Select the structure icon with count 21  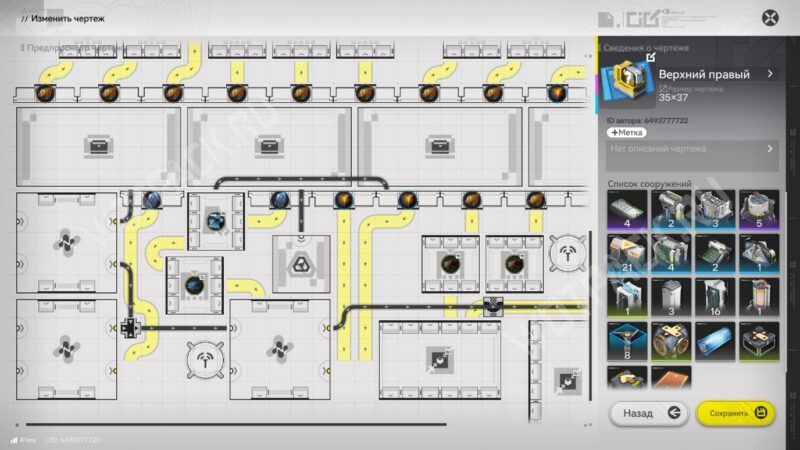click(x=626, y=254)
